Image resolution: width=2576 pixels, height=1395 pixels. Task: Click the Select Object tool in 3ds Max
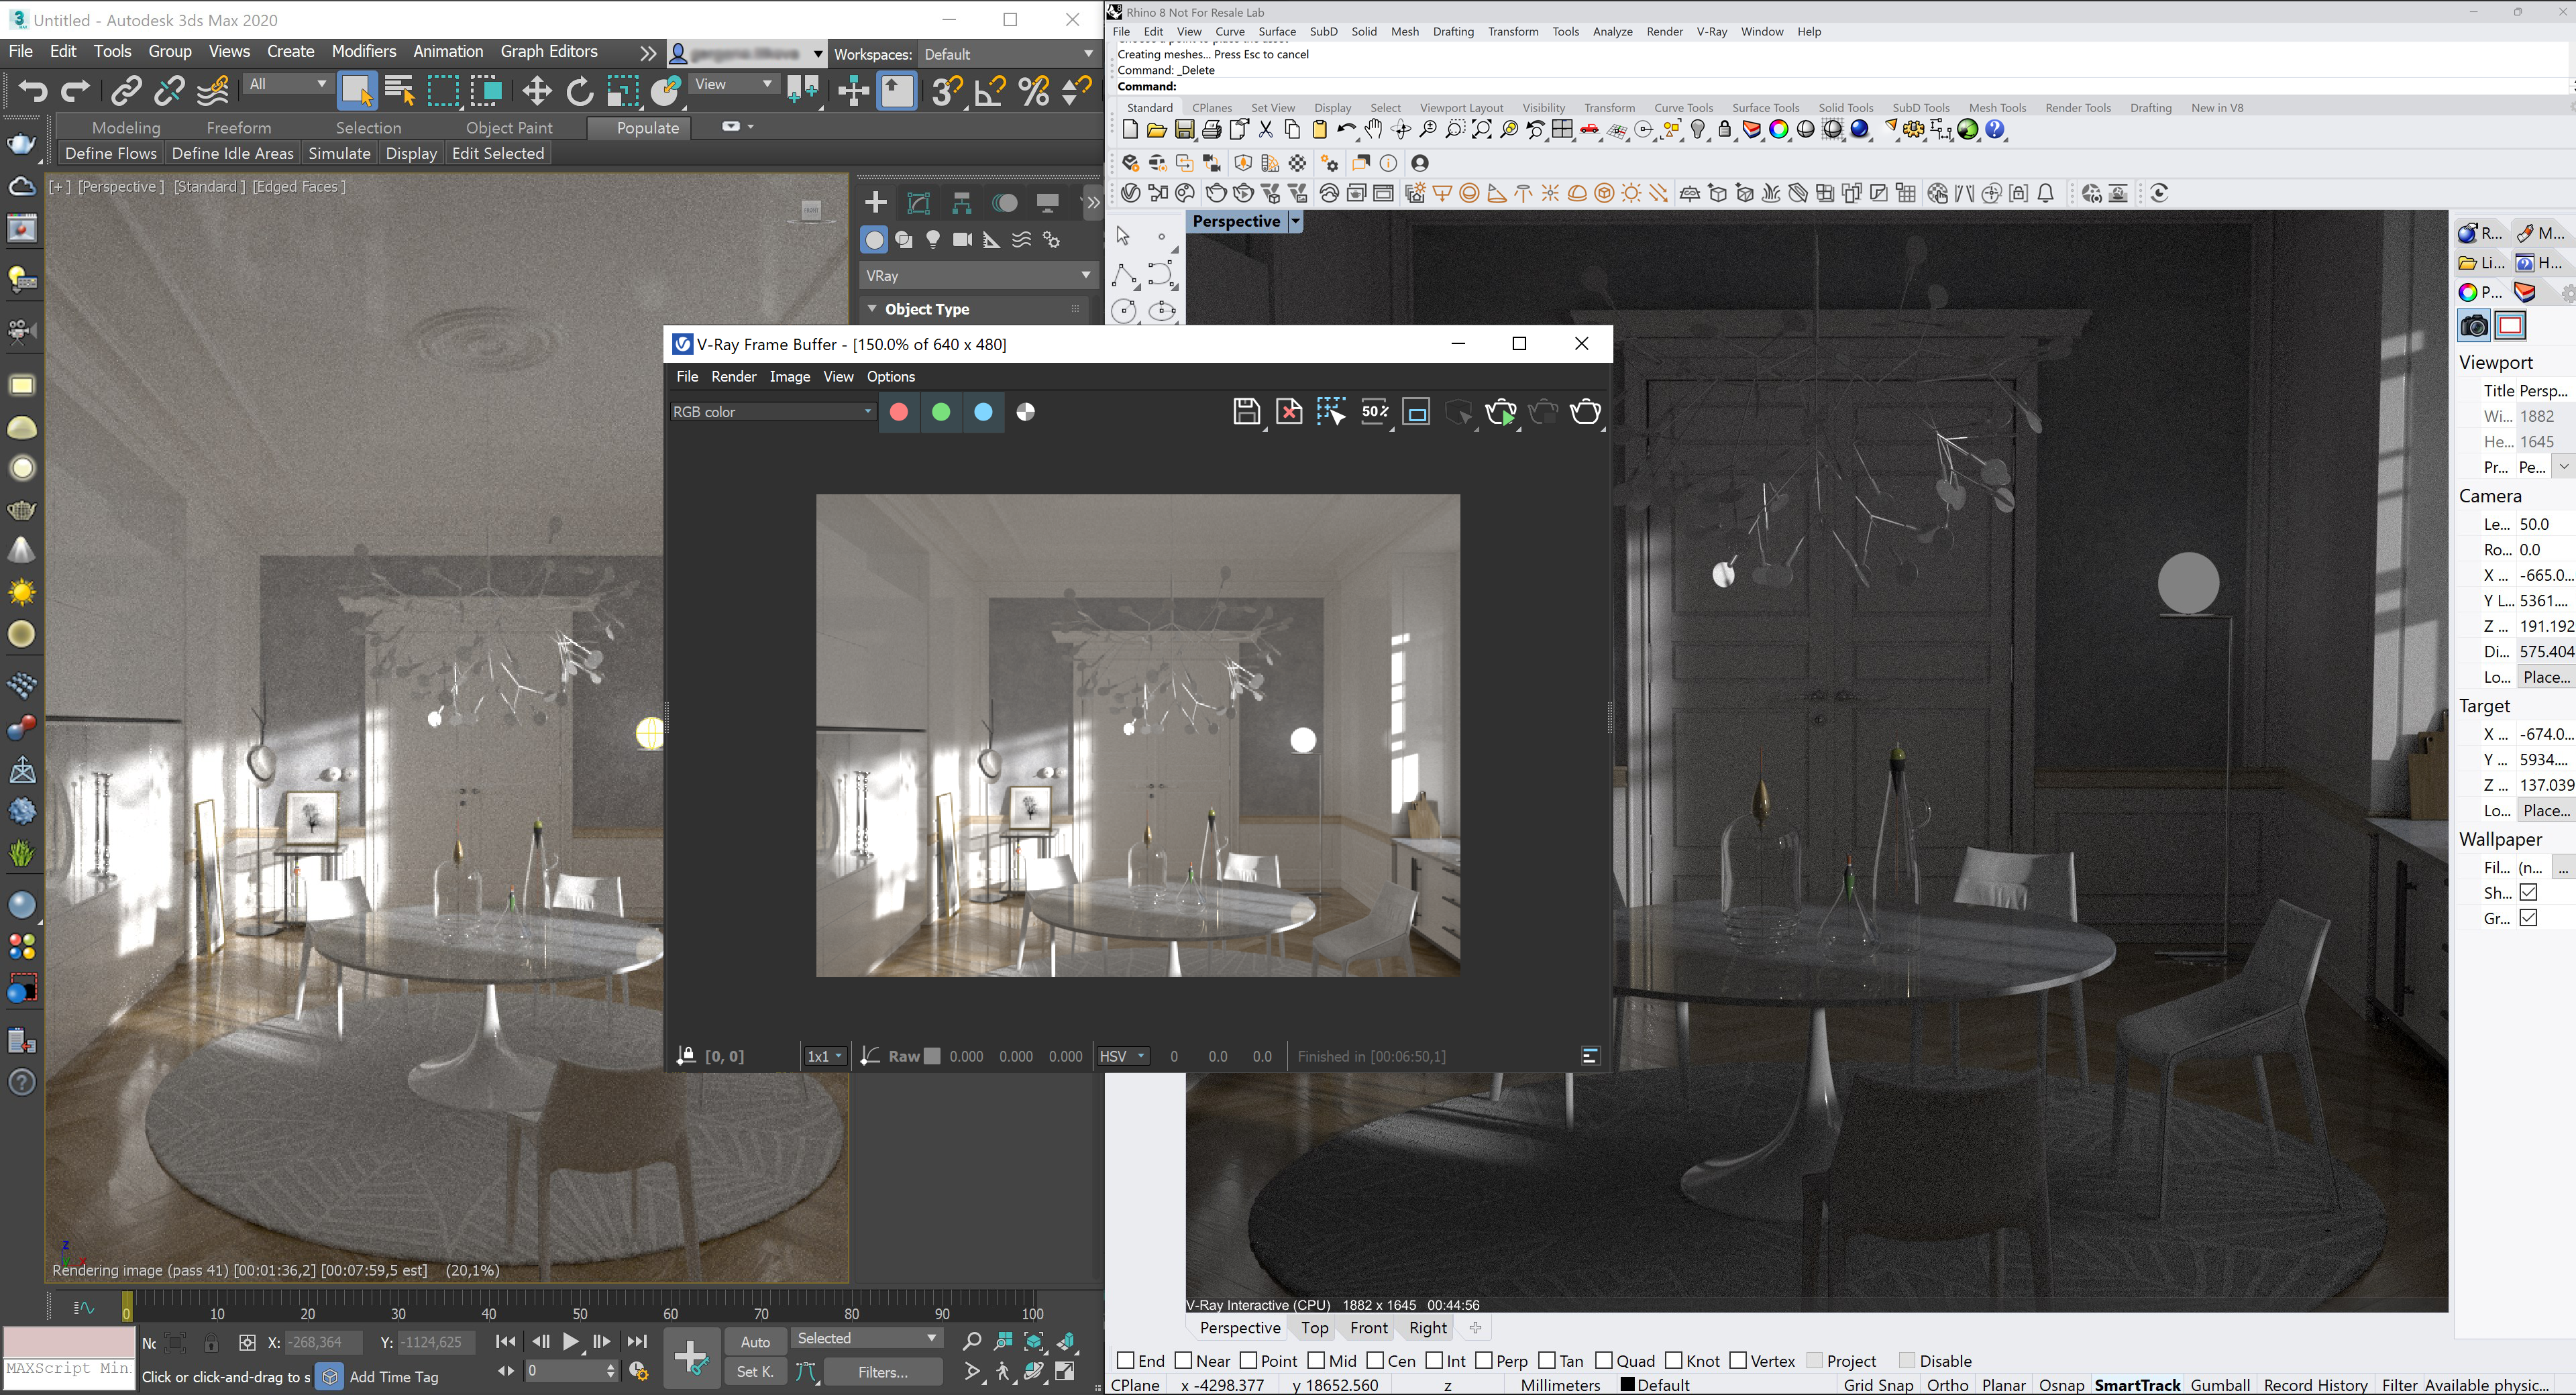[x=357, y=91]
